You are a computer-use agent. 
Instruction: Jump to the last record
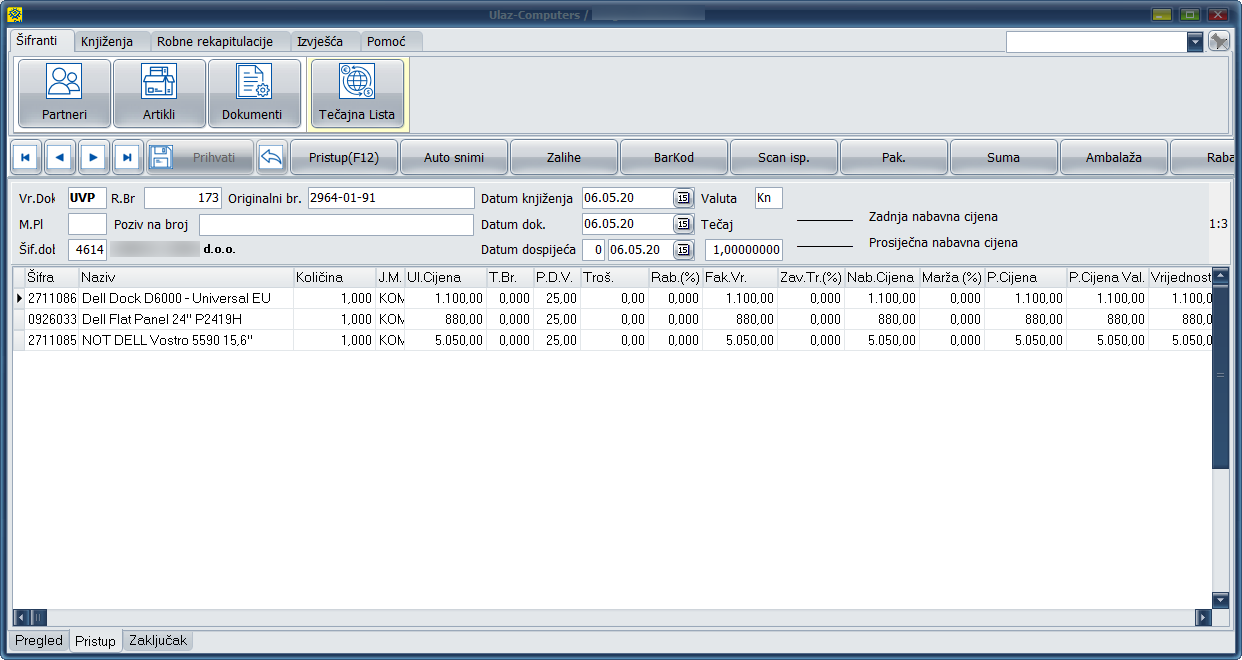pyautogui.click(x=128, y=158)
